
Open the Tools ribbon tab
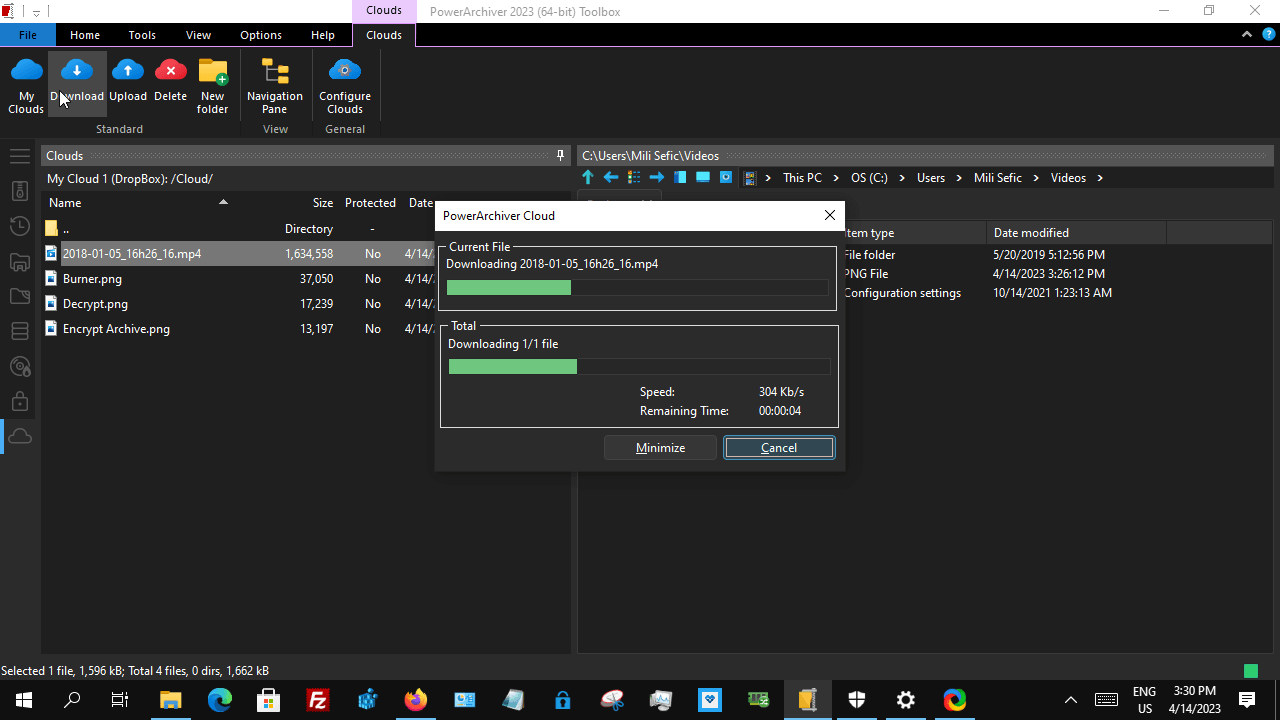pyautogui.click(x=142, y=35)
